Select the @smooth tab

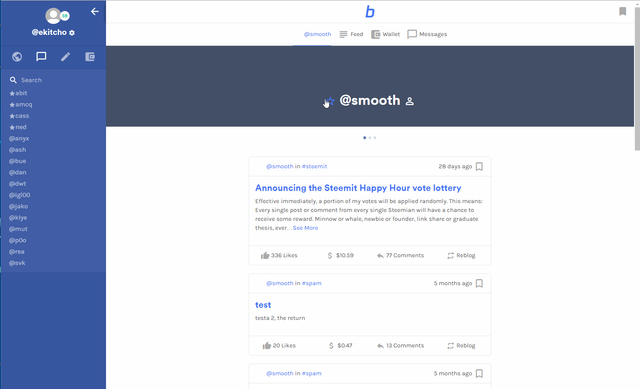317,34
